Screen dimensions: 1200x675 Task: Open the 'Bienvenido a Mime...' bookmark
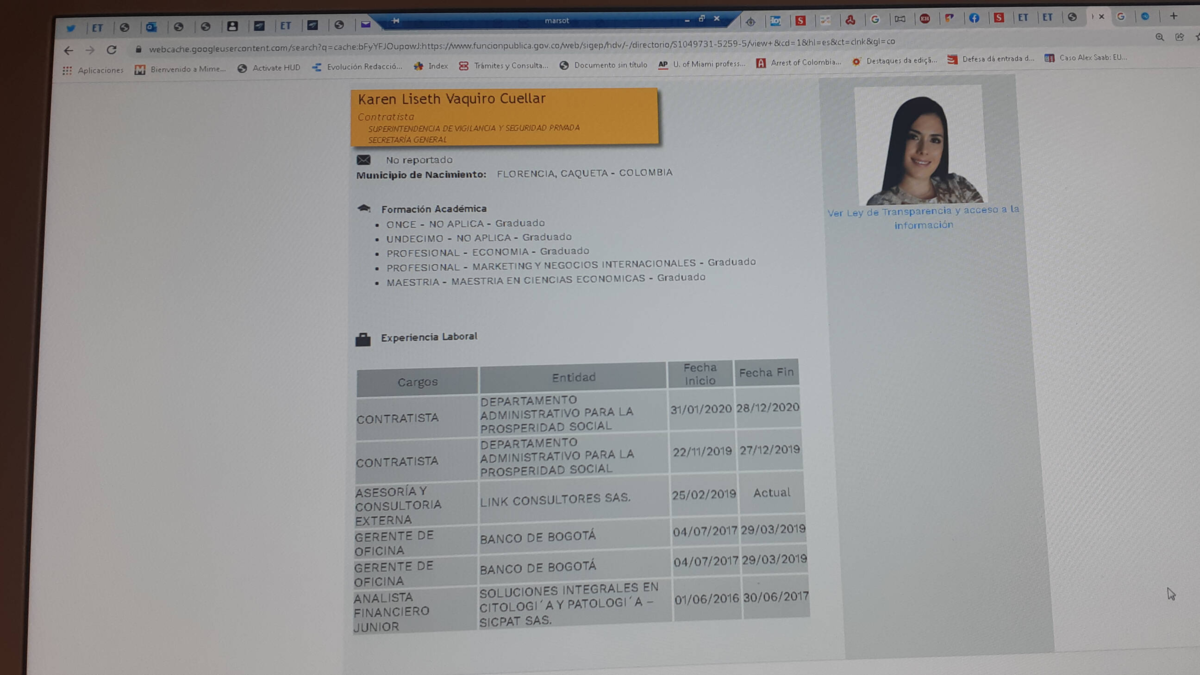(181, 69)
